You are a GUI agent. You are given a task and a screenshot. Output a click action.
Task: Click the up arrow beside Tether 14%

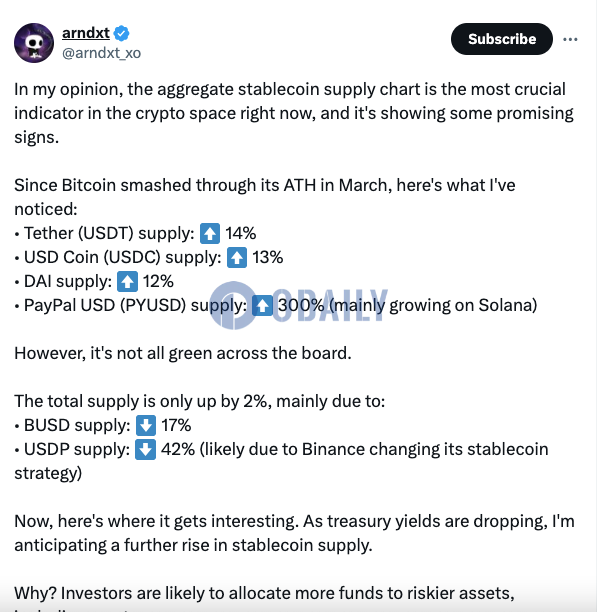tap(210, 233)
